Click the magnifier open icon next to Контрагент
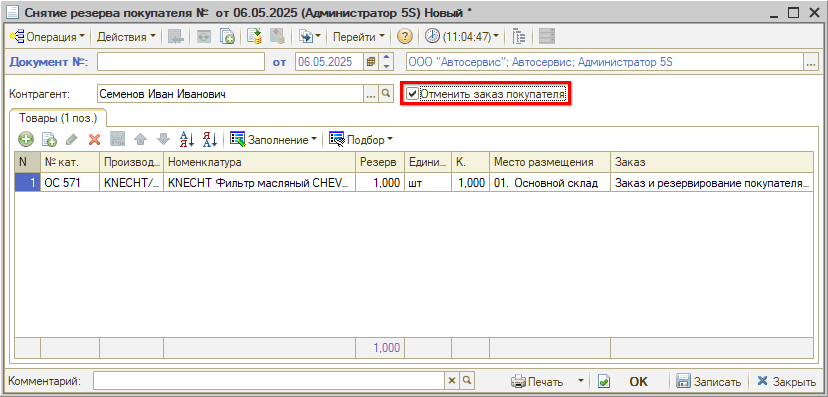The width and height of the screenshot is (828, 397). [386, 94]
